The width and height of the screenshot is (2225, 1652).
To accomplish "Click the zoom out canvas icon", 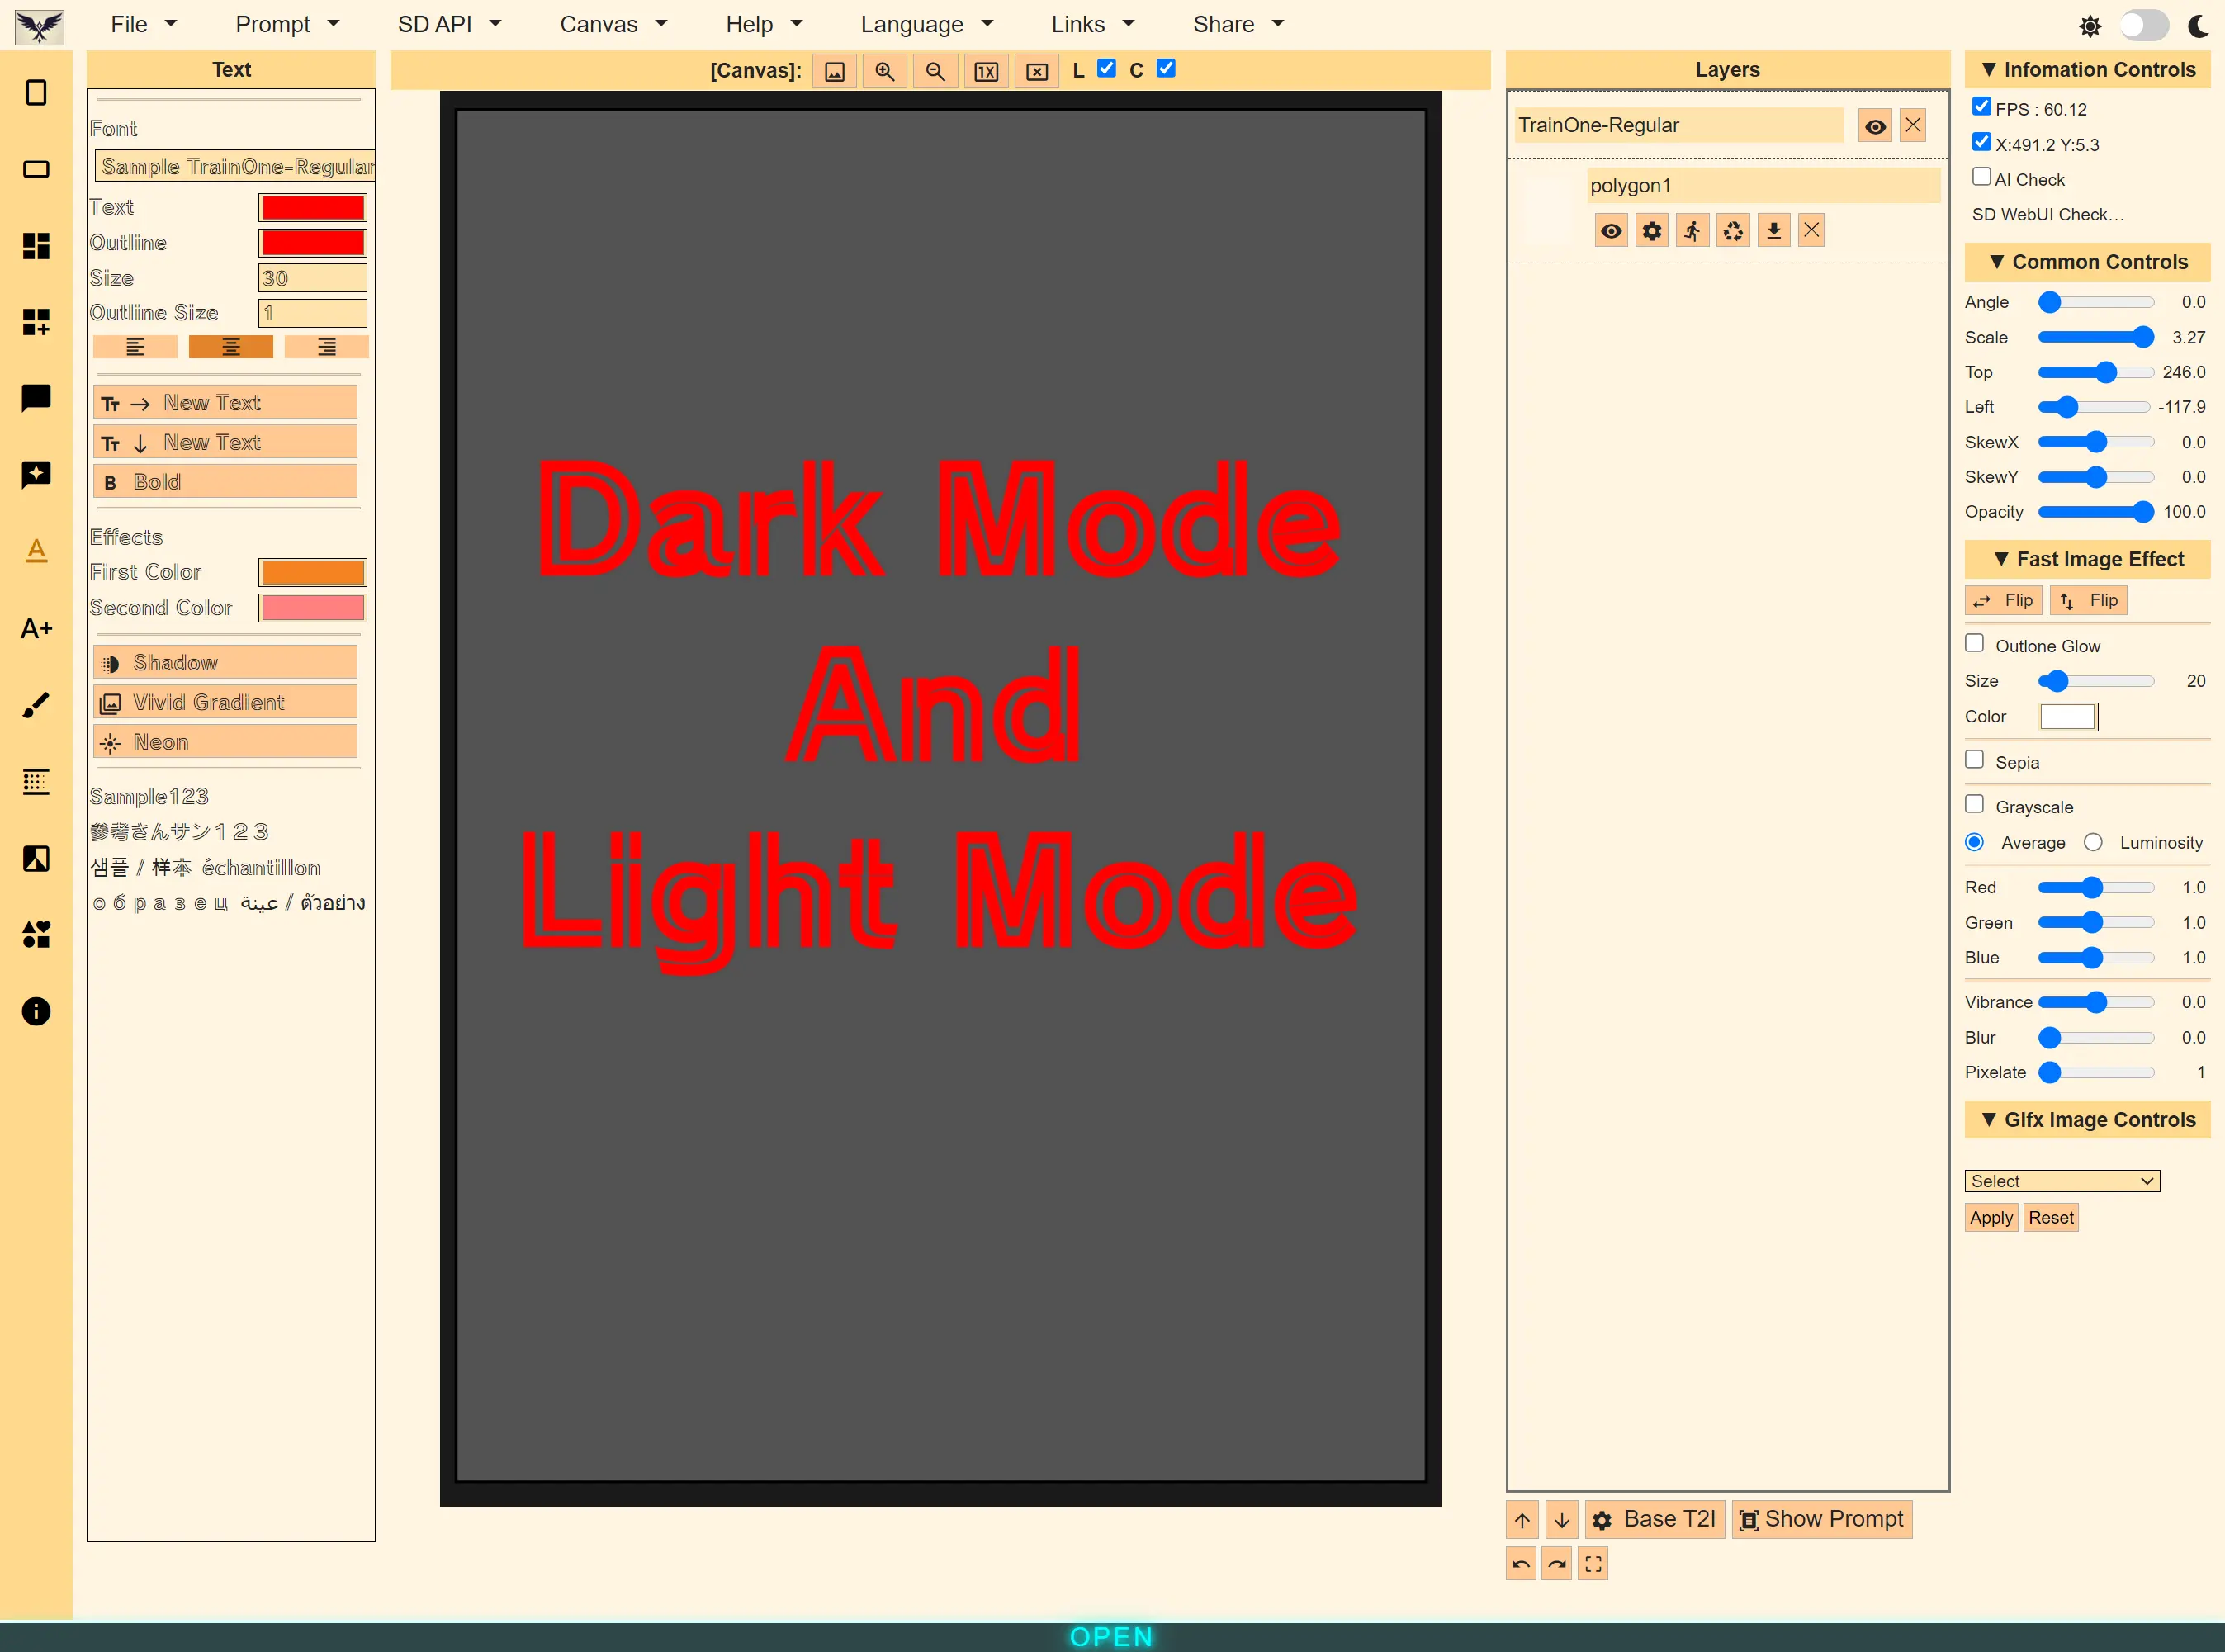I will [x=935, y=71].
